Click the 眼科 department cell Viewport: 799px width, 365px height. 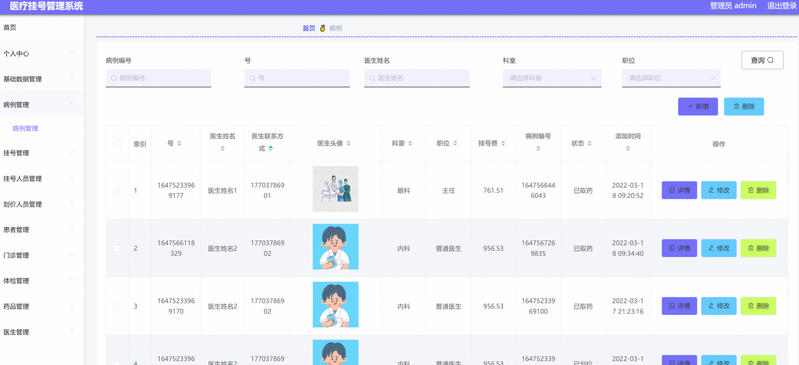coord(404,191)
